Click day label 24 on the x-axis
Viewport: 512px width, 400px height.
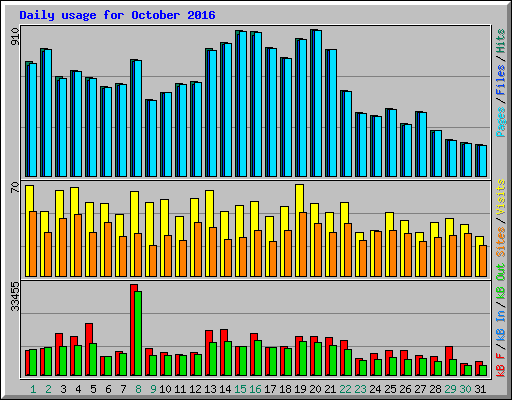click(x=375, y=389)
